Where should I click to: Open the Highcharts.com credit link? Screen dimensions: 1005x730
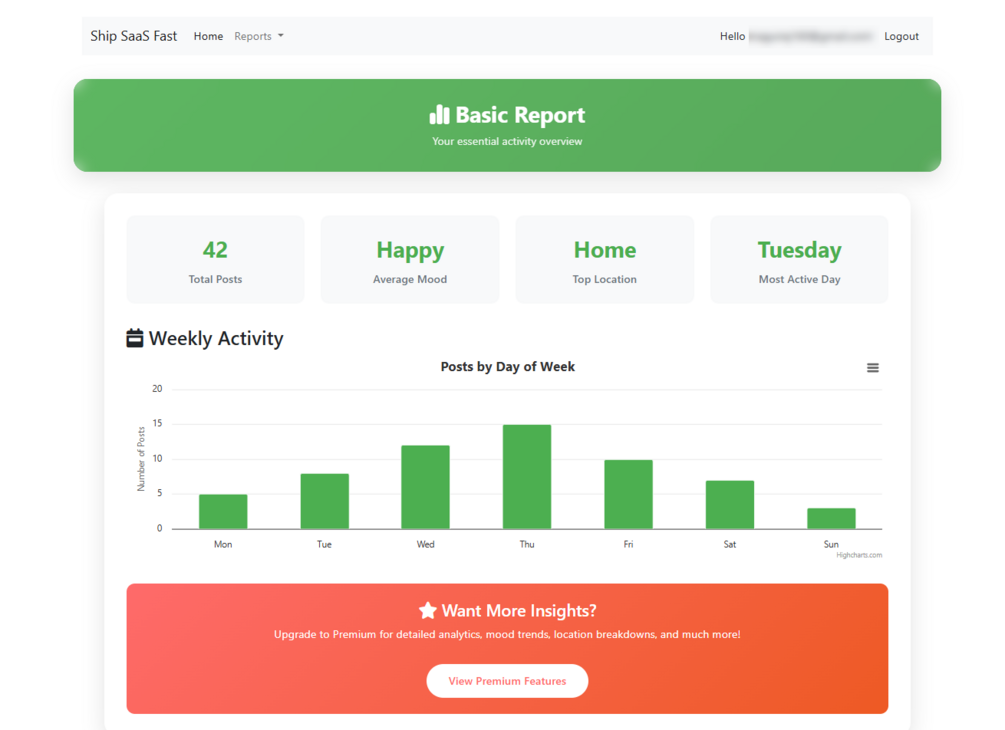click(x=859, y=555)
